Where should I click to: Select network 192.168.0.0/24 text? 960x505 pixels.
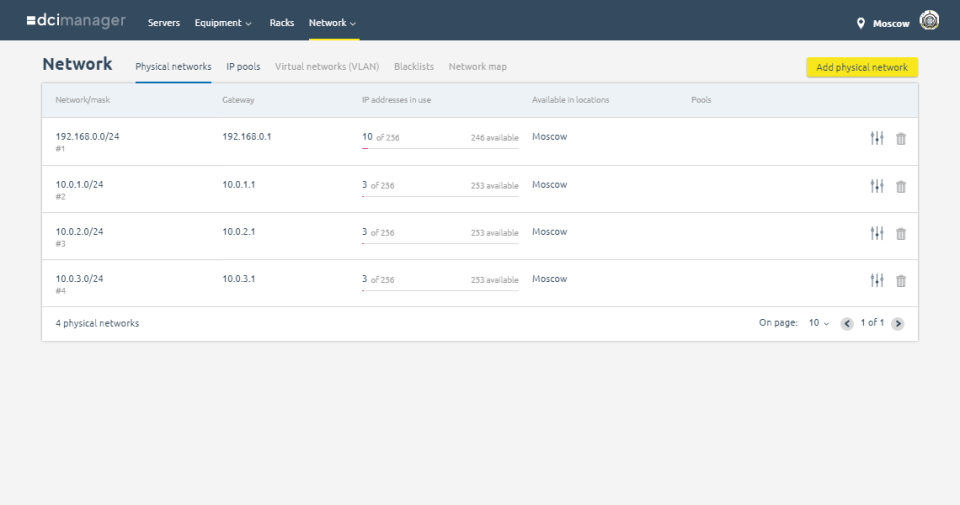pos(88,137)
